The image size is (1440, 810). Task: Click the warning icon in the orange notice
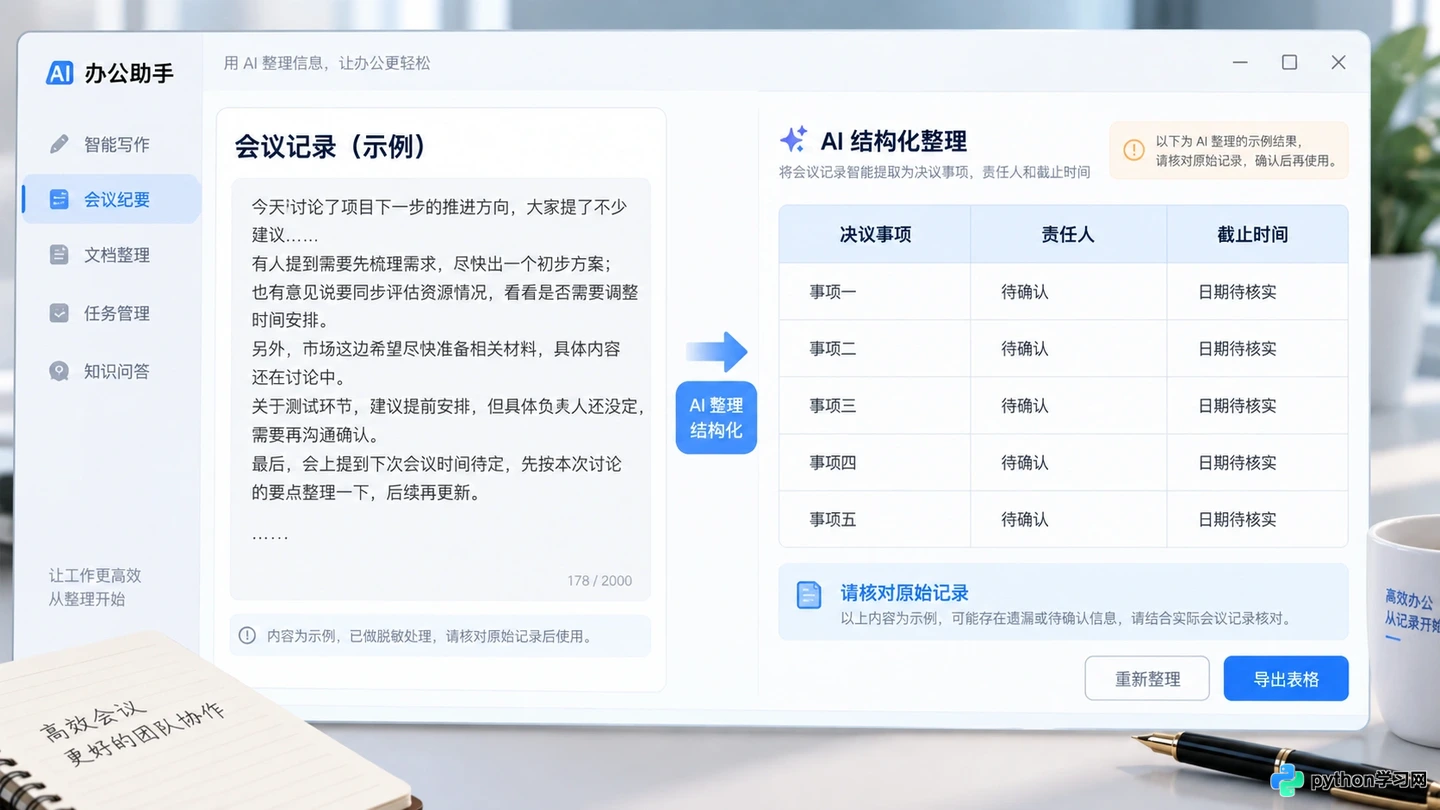pyautogui.click(x=1134, y=150)
